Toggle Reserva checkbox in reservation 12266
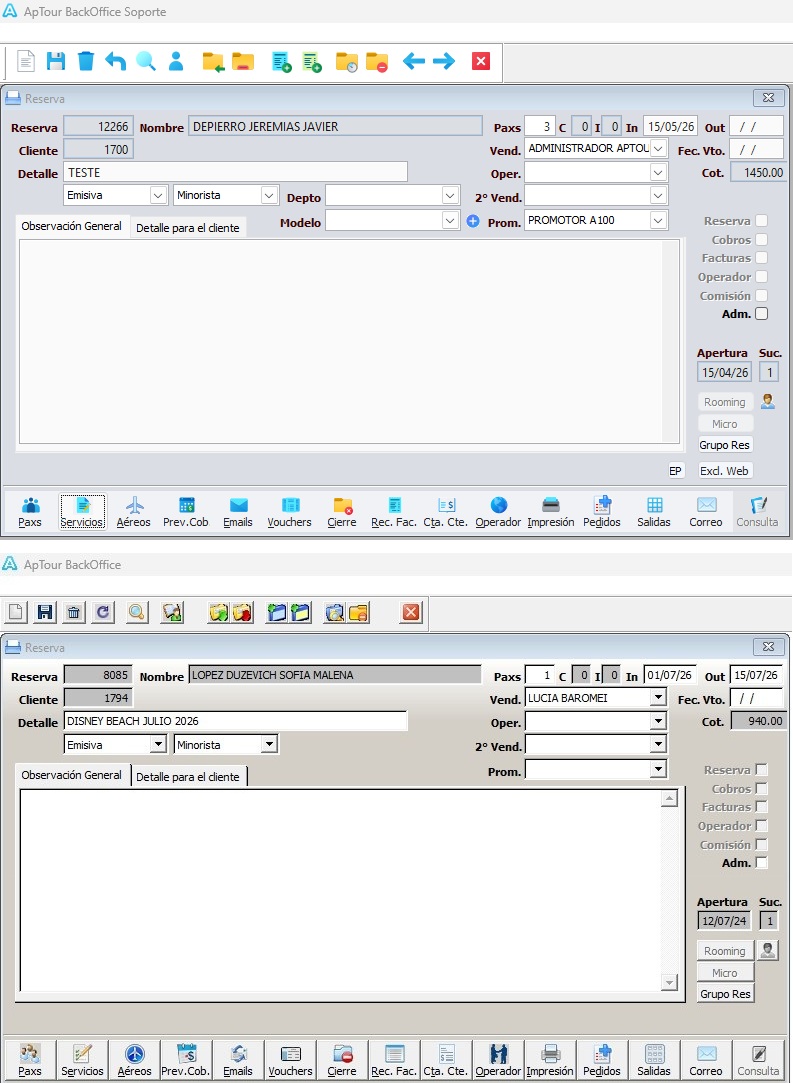 (x=761, y=221)
